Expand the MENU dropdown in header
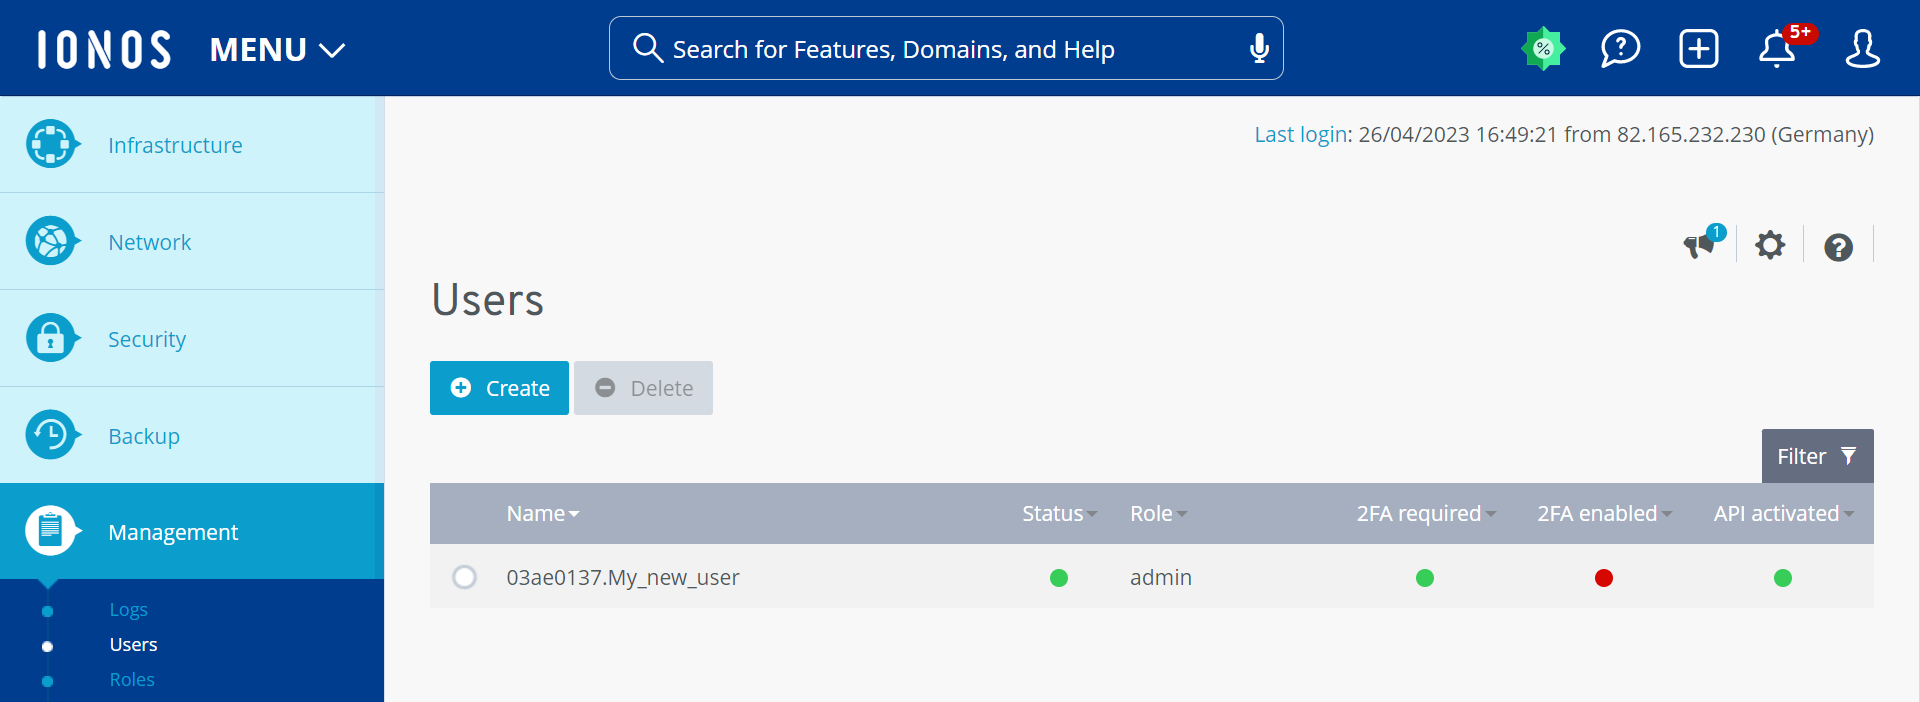 tap(277, 49)
